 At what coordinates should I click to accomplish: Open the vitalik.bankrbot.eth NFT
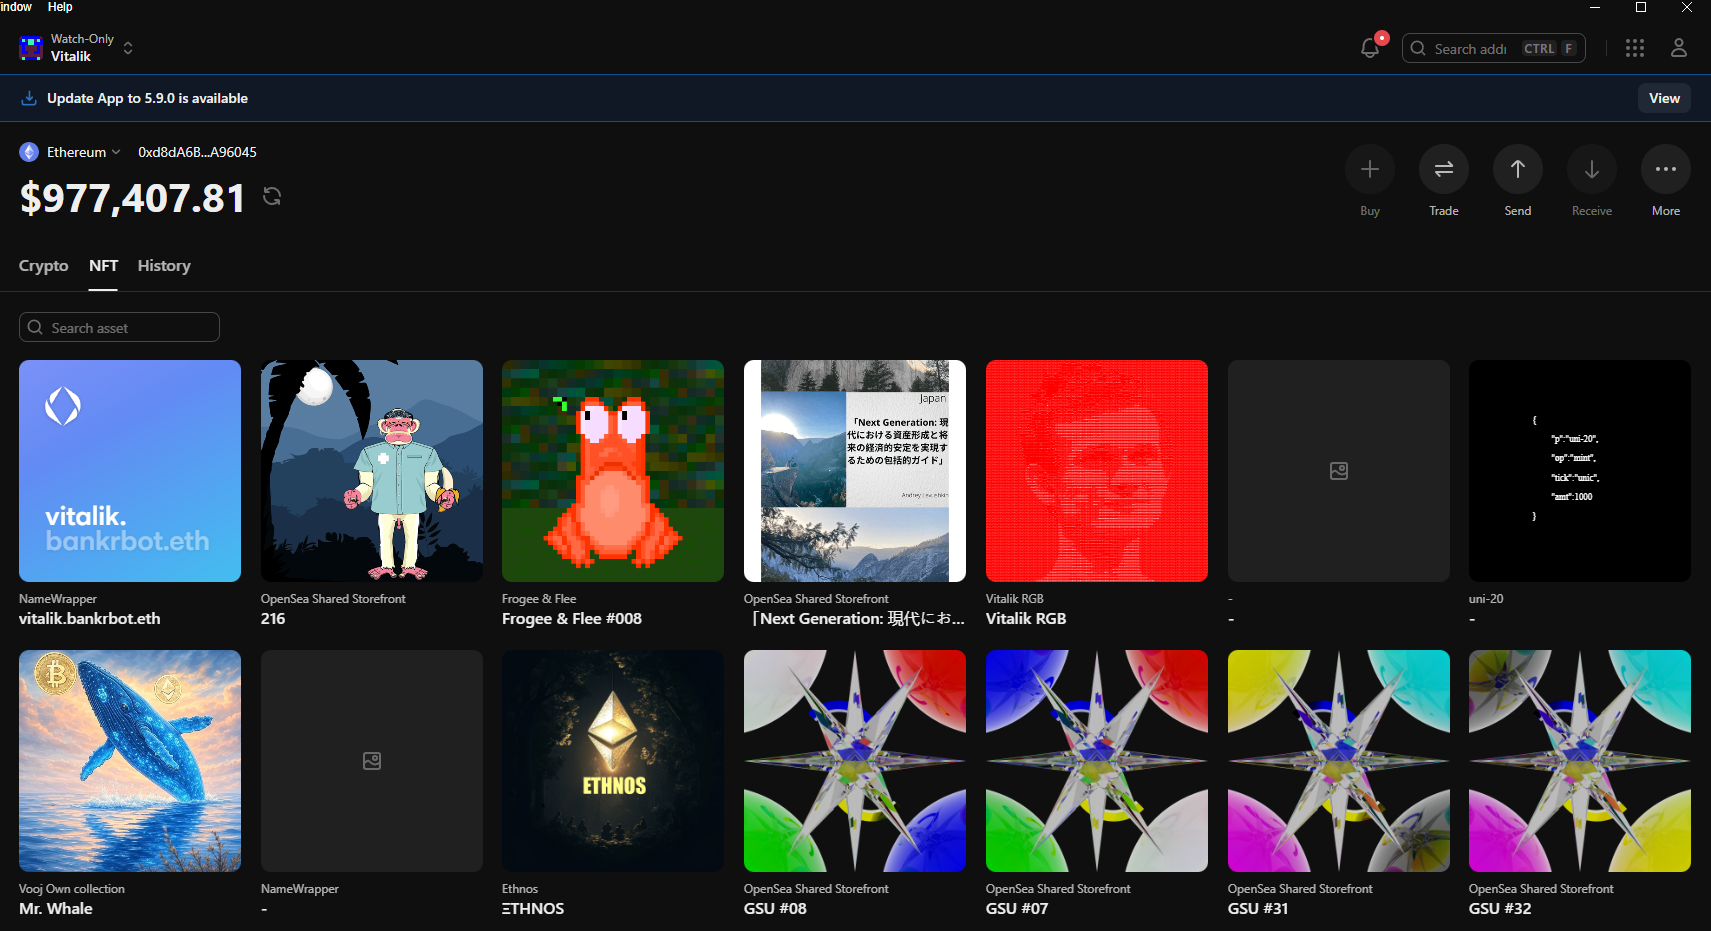(x=130, y=471)
